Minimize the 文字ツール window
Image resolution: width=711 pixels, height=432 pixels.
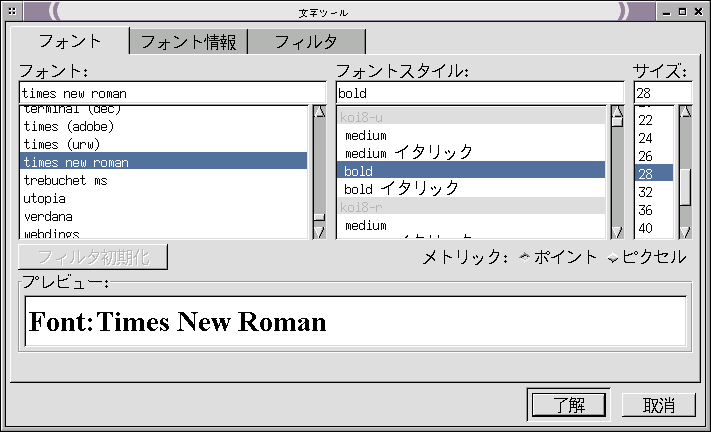[666, 12]
